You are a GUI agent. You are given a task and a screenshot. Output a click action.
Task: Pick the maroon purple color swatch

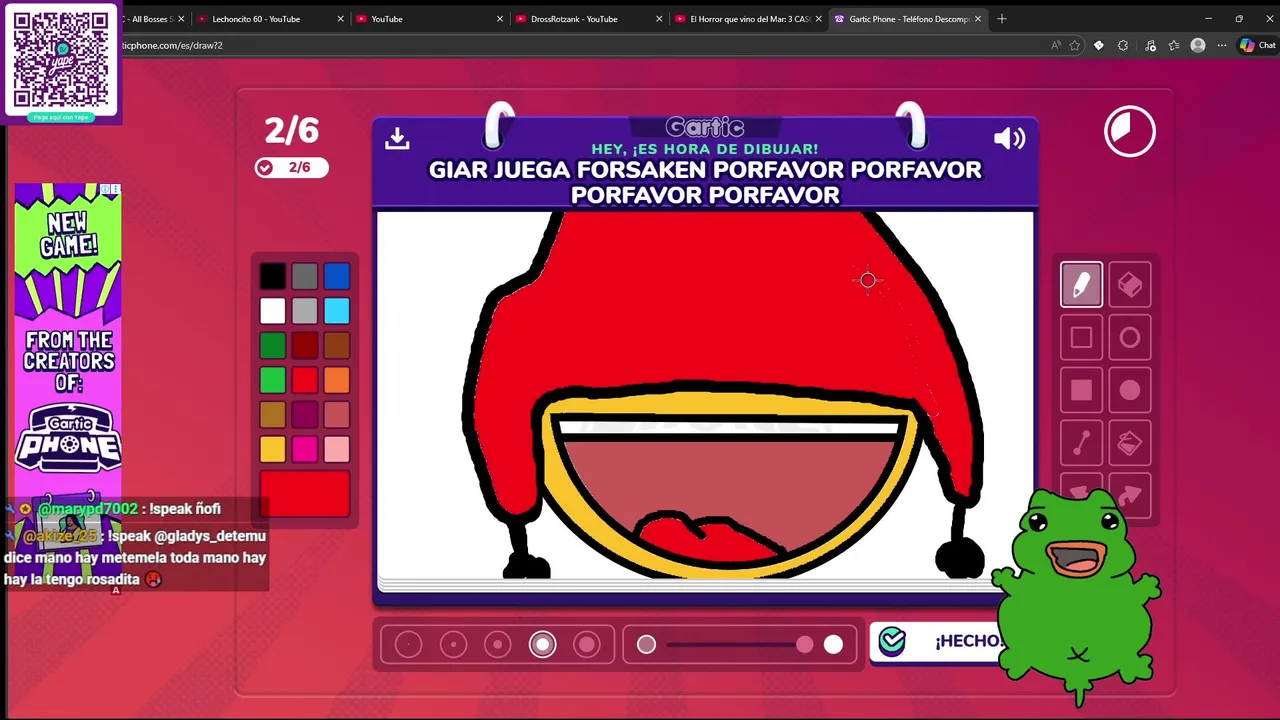pyautogui.click(x=305, y=415)
